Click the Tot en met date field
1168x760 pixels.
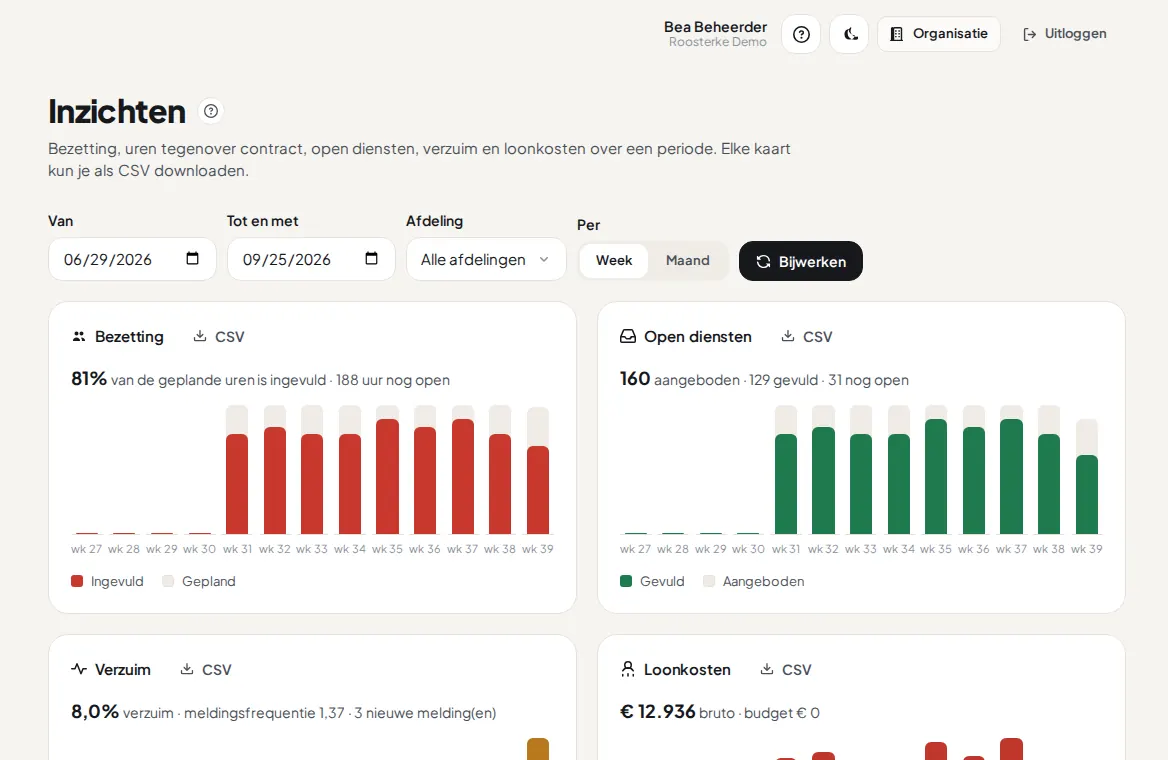coord(311,259)
